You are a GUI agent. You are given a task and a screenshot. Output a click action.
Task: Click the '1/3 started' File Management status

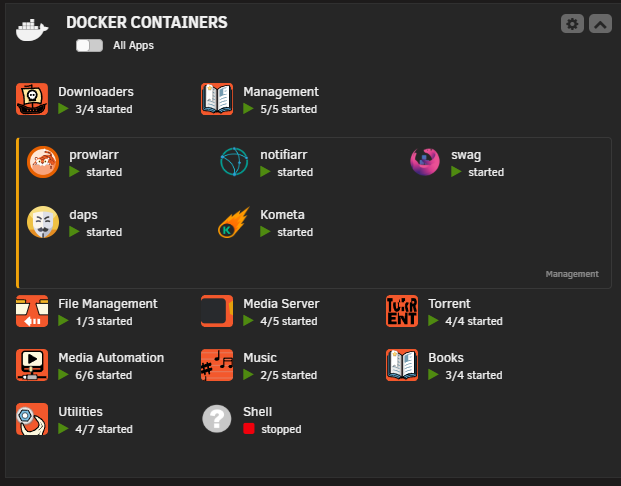click(104, 321)
